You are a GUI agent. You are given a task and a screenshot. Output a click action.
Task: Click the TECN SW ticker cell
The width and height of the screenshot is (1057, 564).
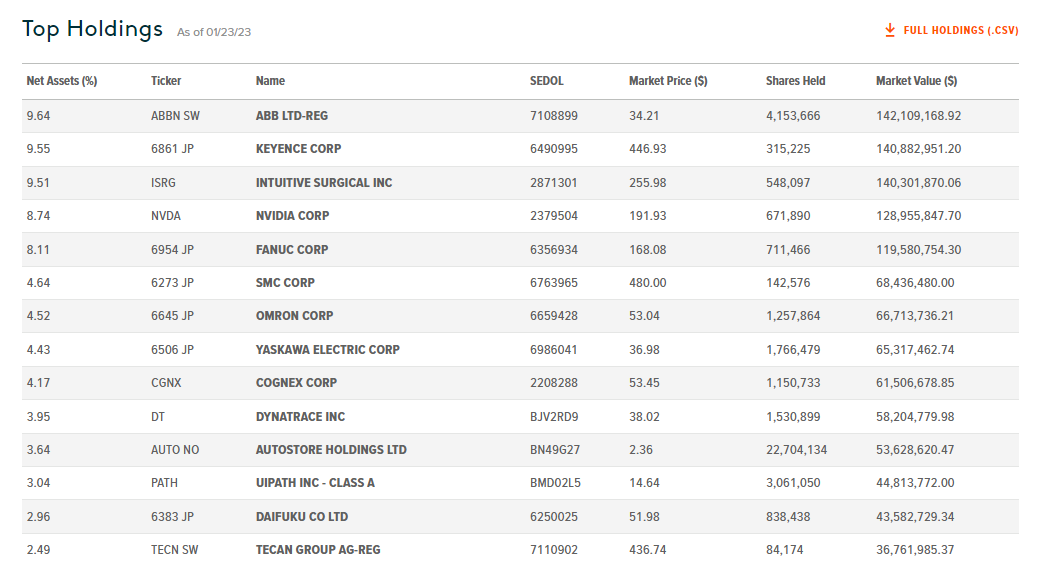(175, 550)
